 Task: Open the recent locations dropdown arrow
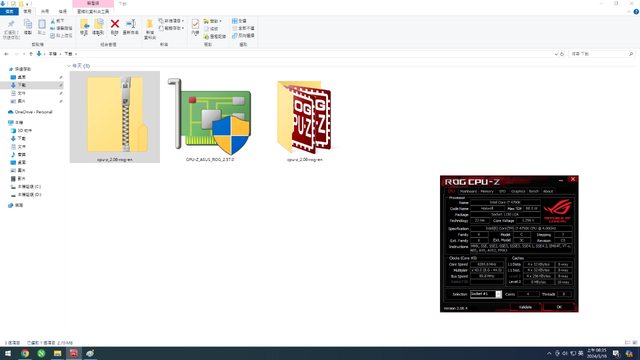24,54
